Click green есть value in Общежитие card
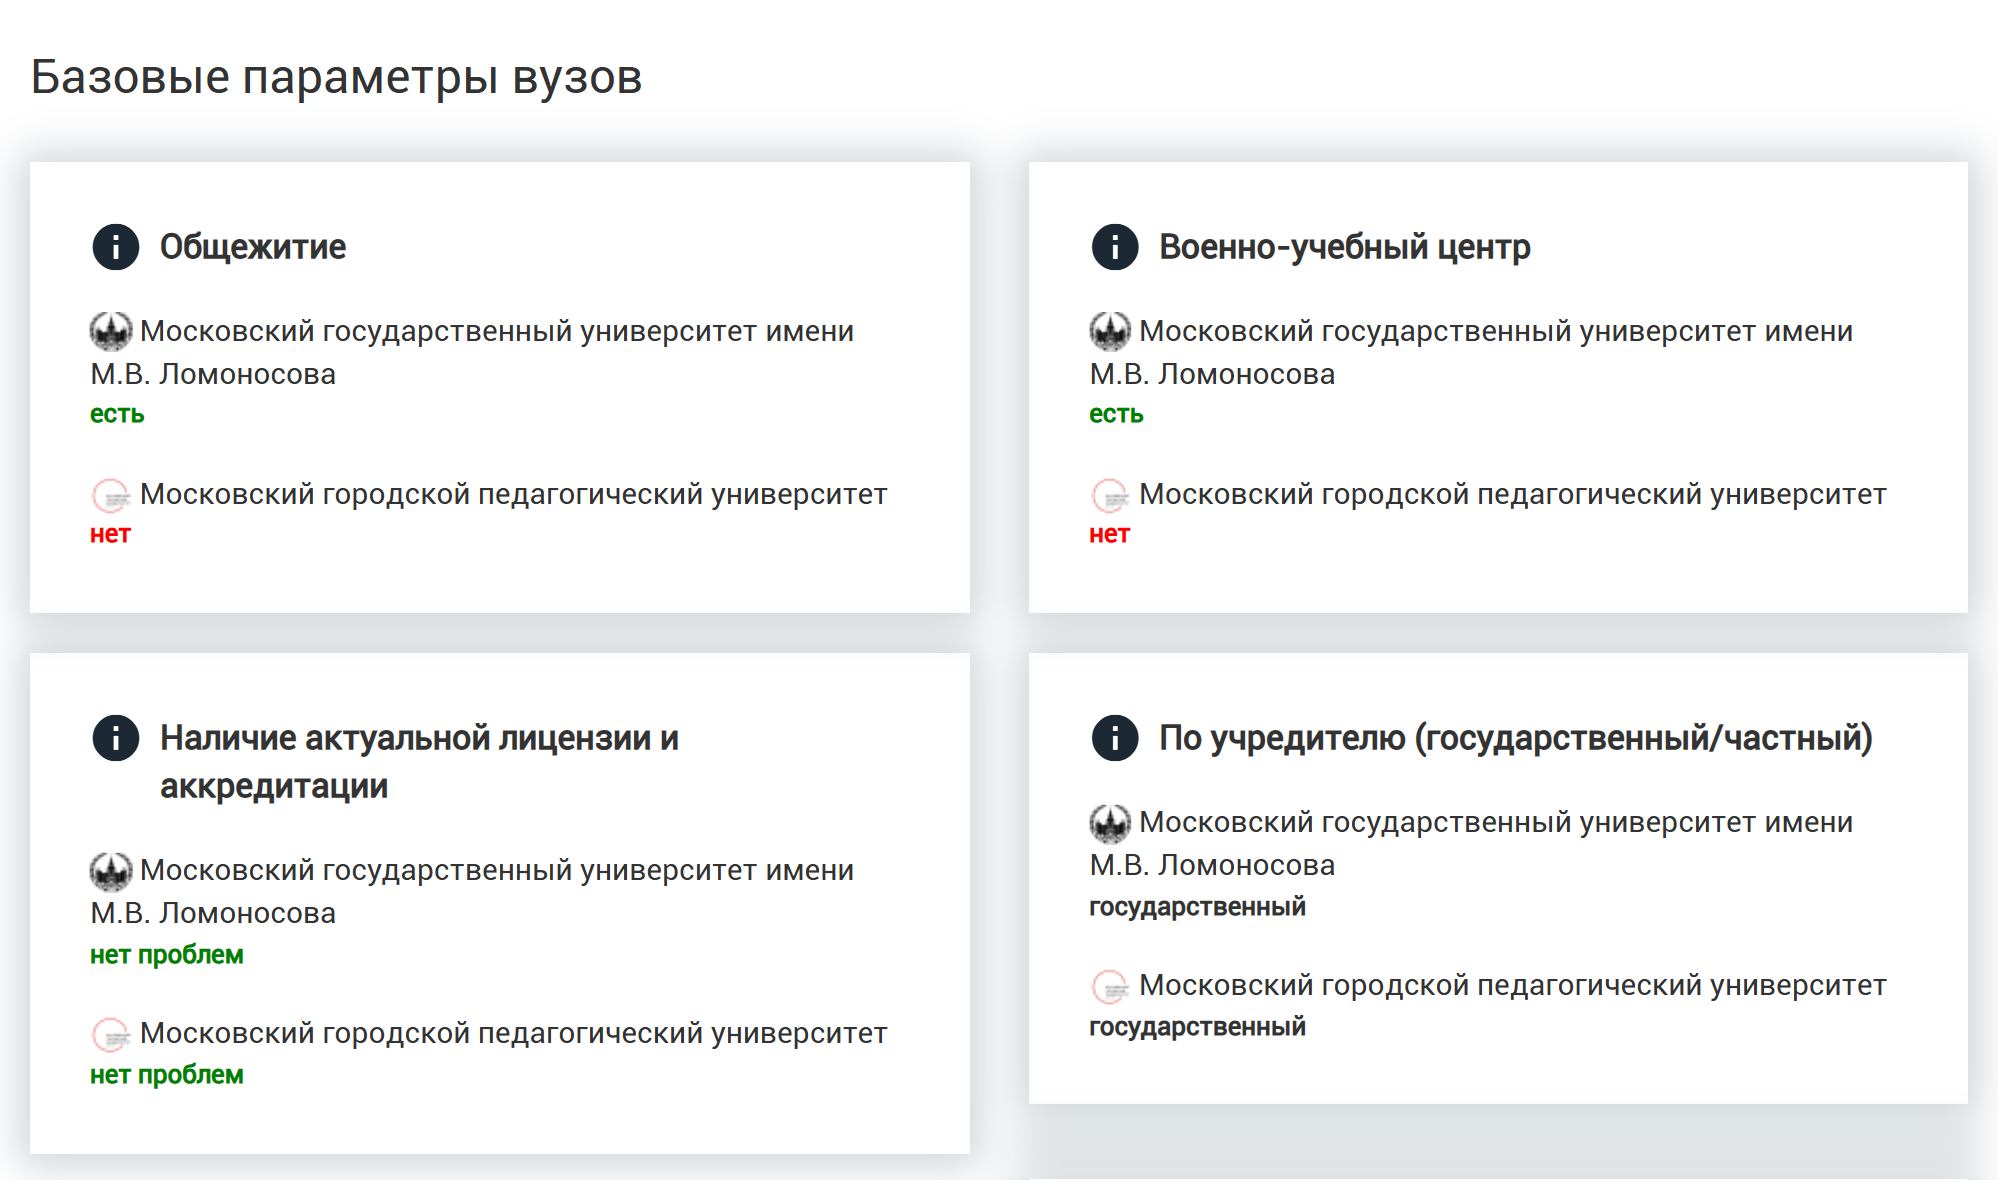The height and width of the screenshot is (1180, 1998). (x=117, y=414)
